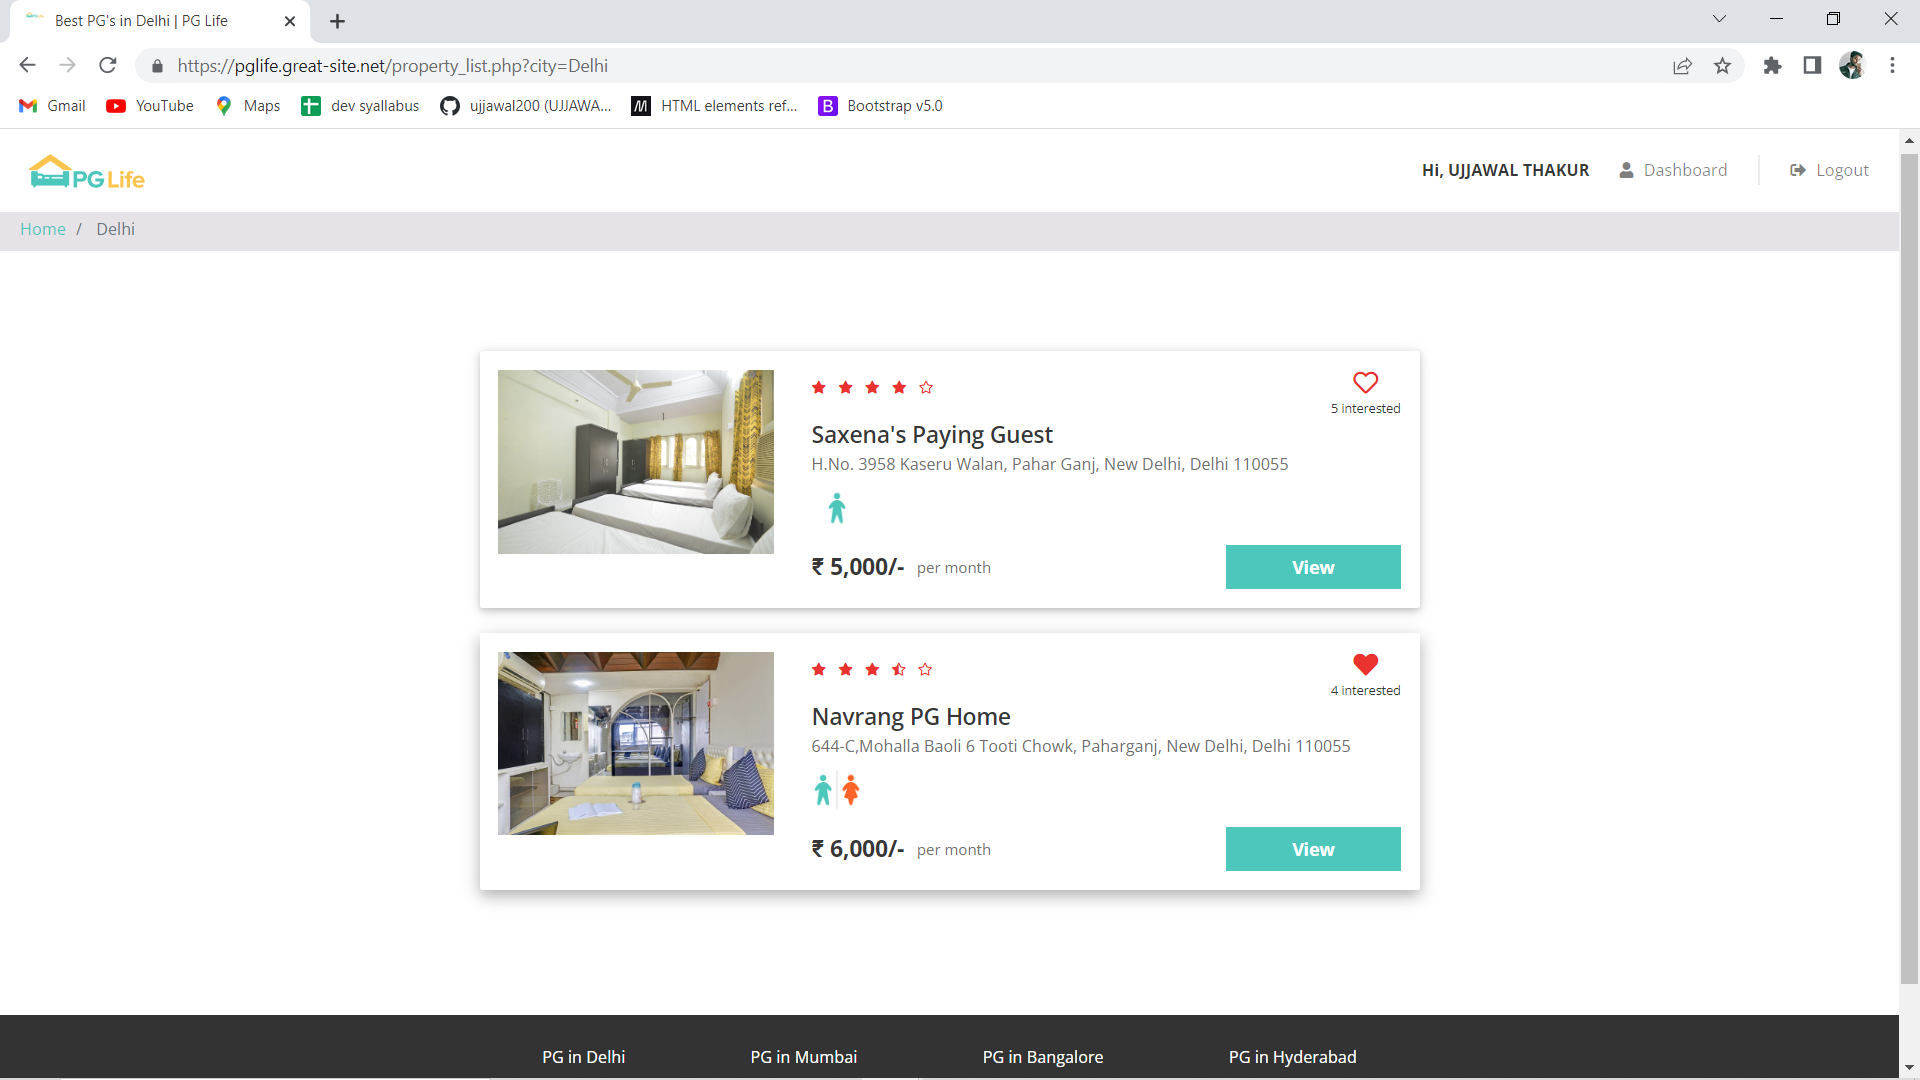Unlike Navrang PG Home filled heart
Image resolution: width=1920 pixels, height=1080 pixels.
pyautogui.click(x=1365, y=665)
